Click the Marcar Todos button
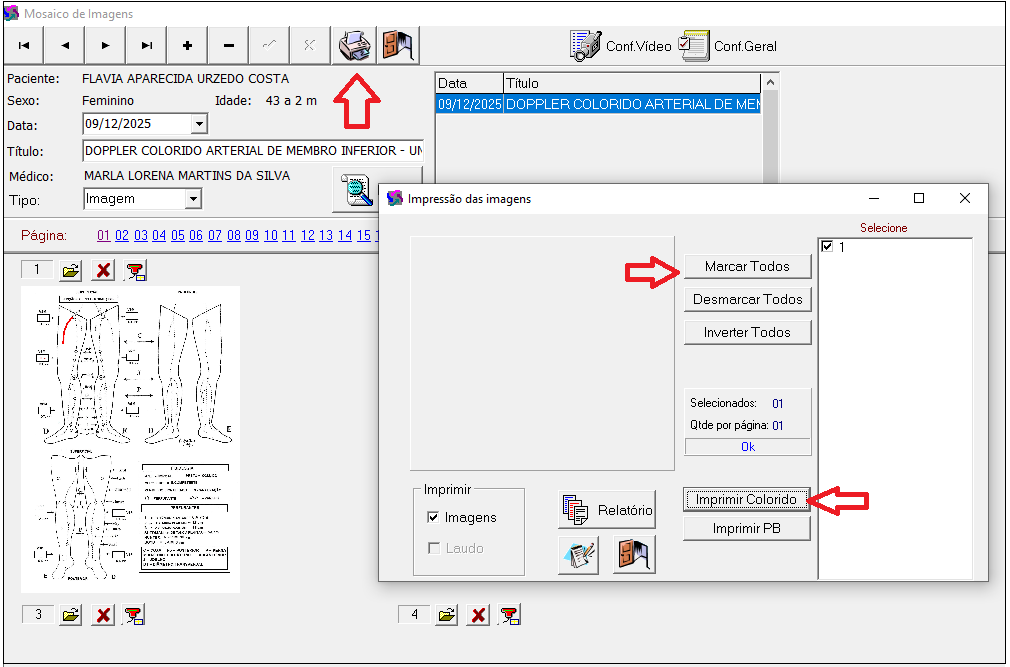Viewport: 1010px width, 667px height. pos(747,267)
